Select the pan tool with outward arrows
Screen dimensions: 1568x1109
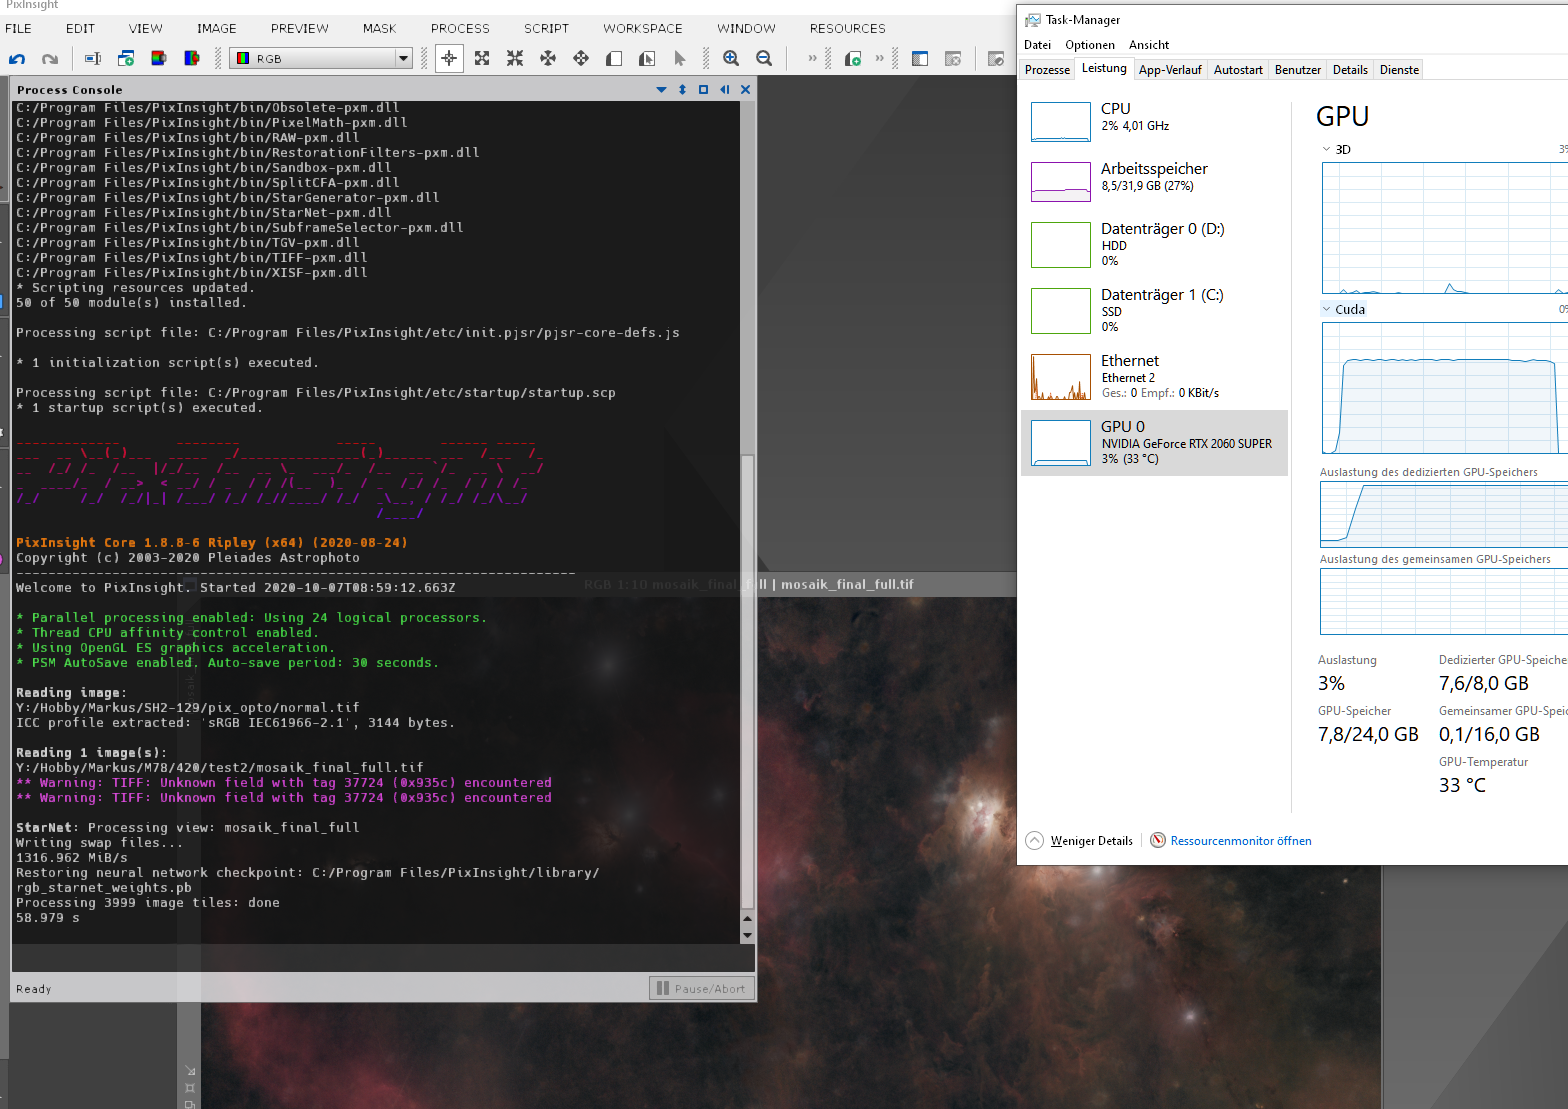(548, 59)
